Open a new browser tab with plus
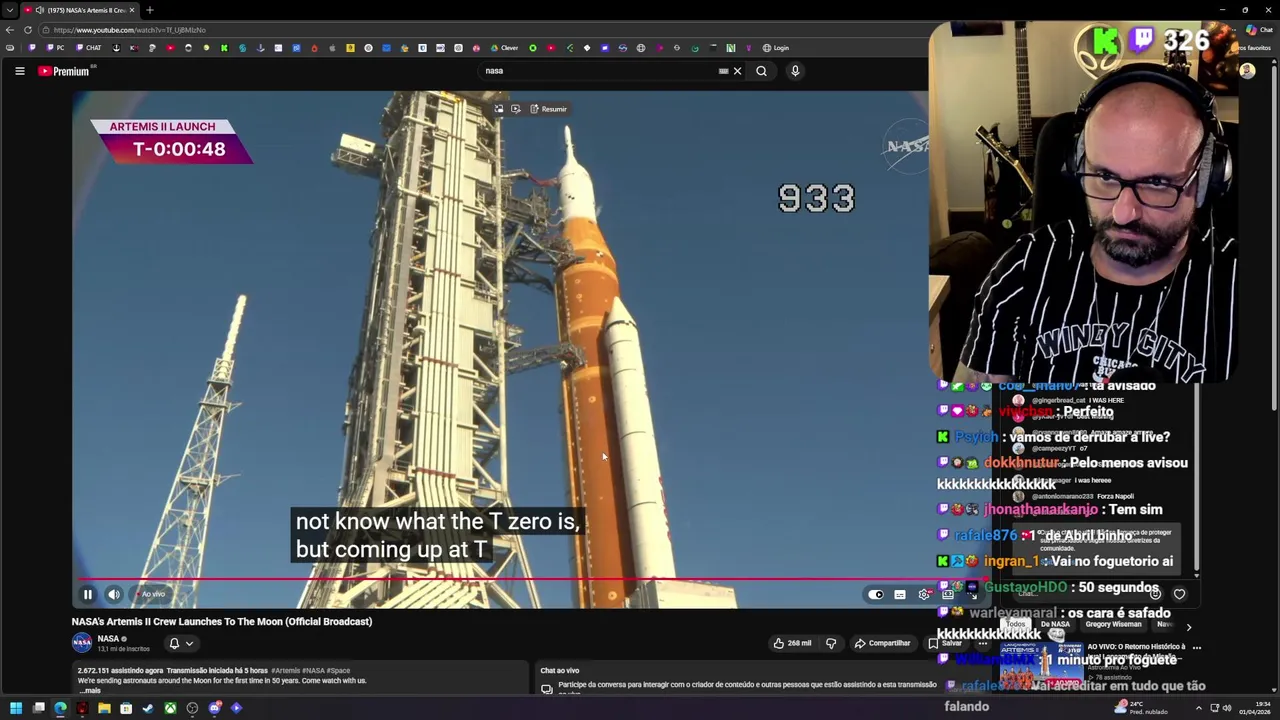This screenshot has width=1280, height=720. point(149,10)
